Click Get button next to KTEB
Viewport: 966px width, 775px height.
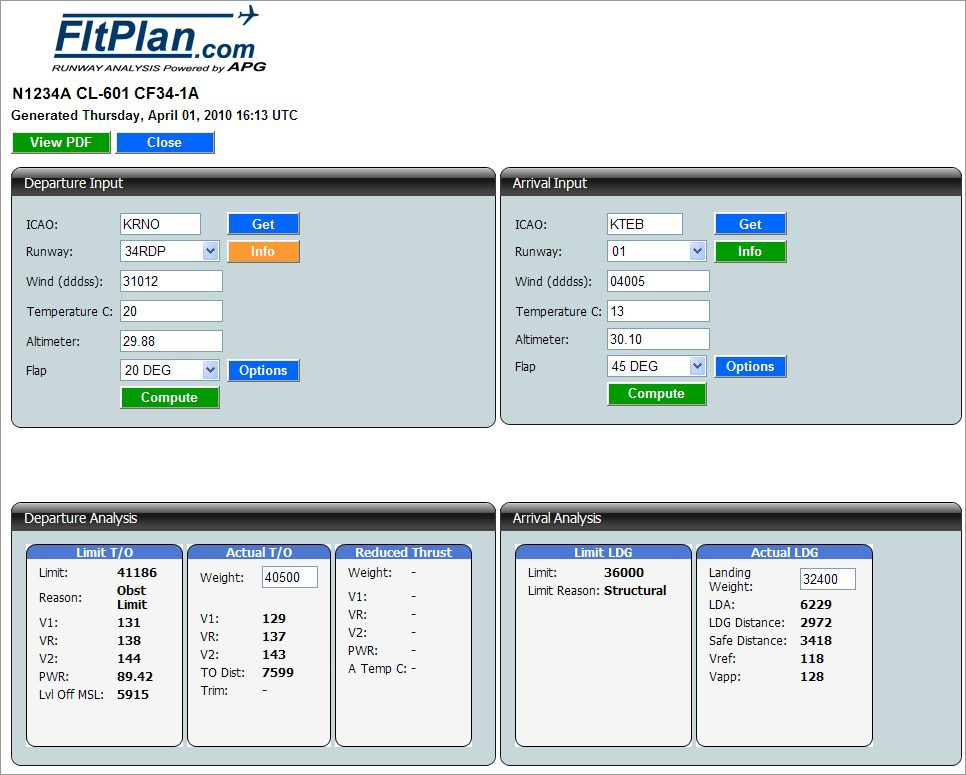click(x=750, y=224)
